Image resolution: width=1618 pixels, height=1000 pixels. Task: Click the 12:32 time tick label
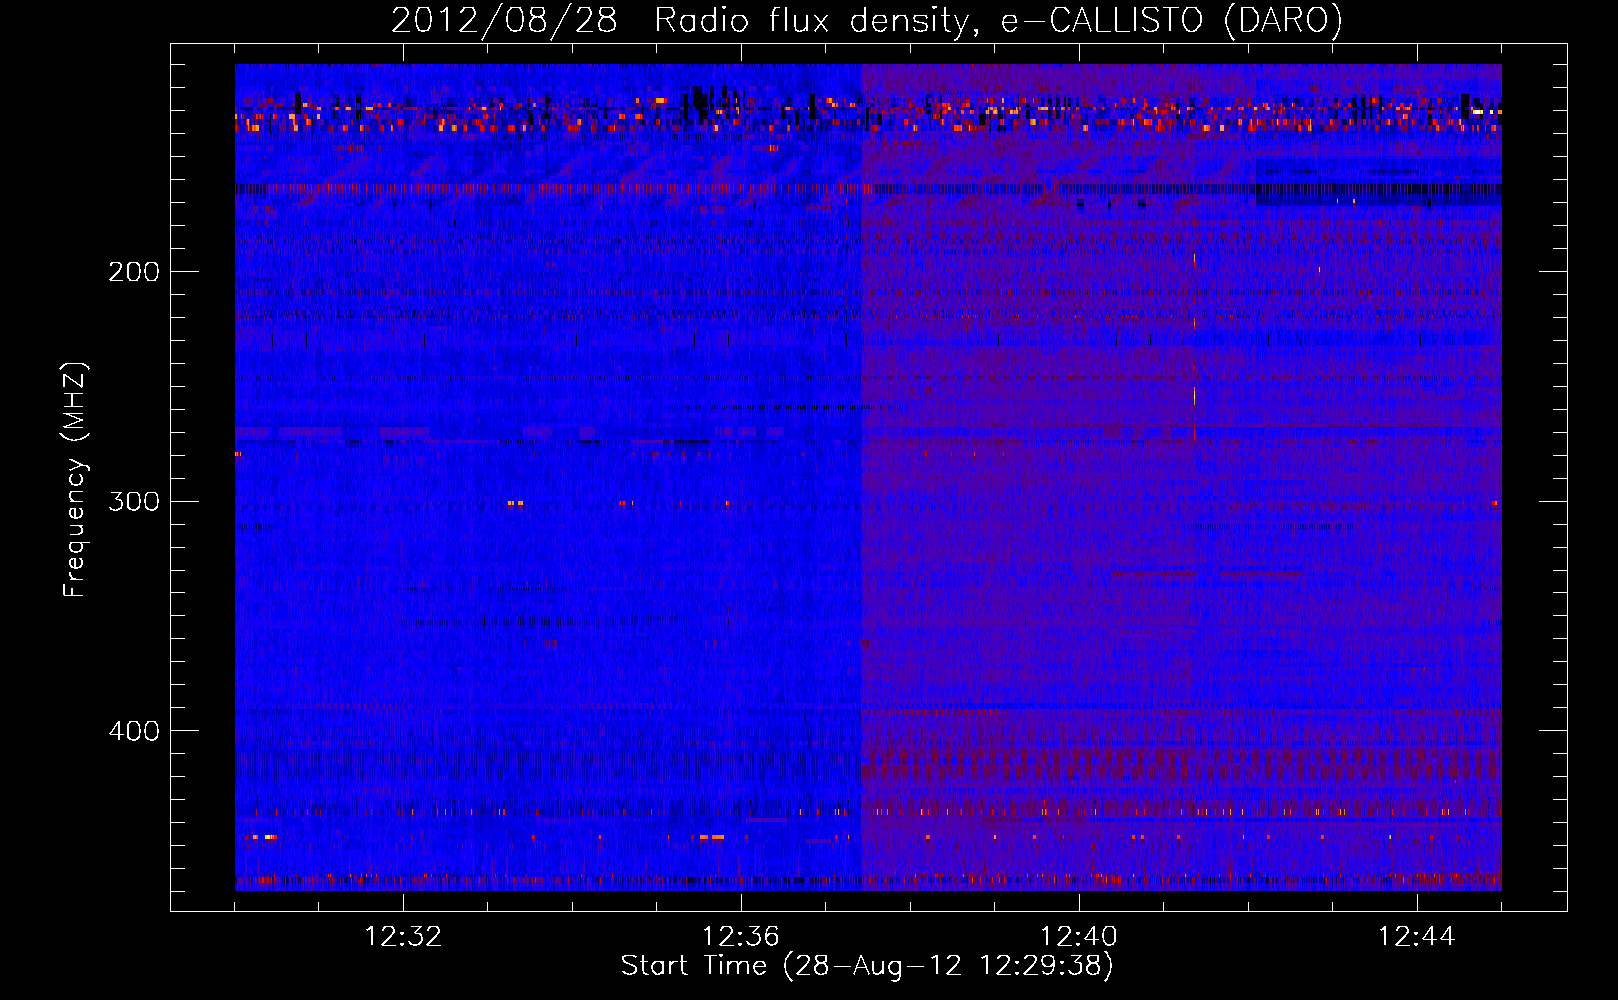coord(403,937)
